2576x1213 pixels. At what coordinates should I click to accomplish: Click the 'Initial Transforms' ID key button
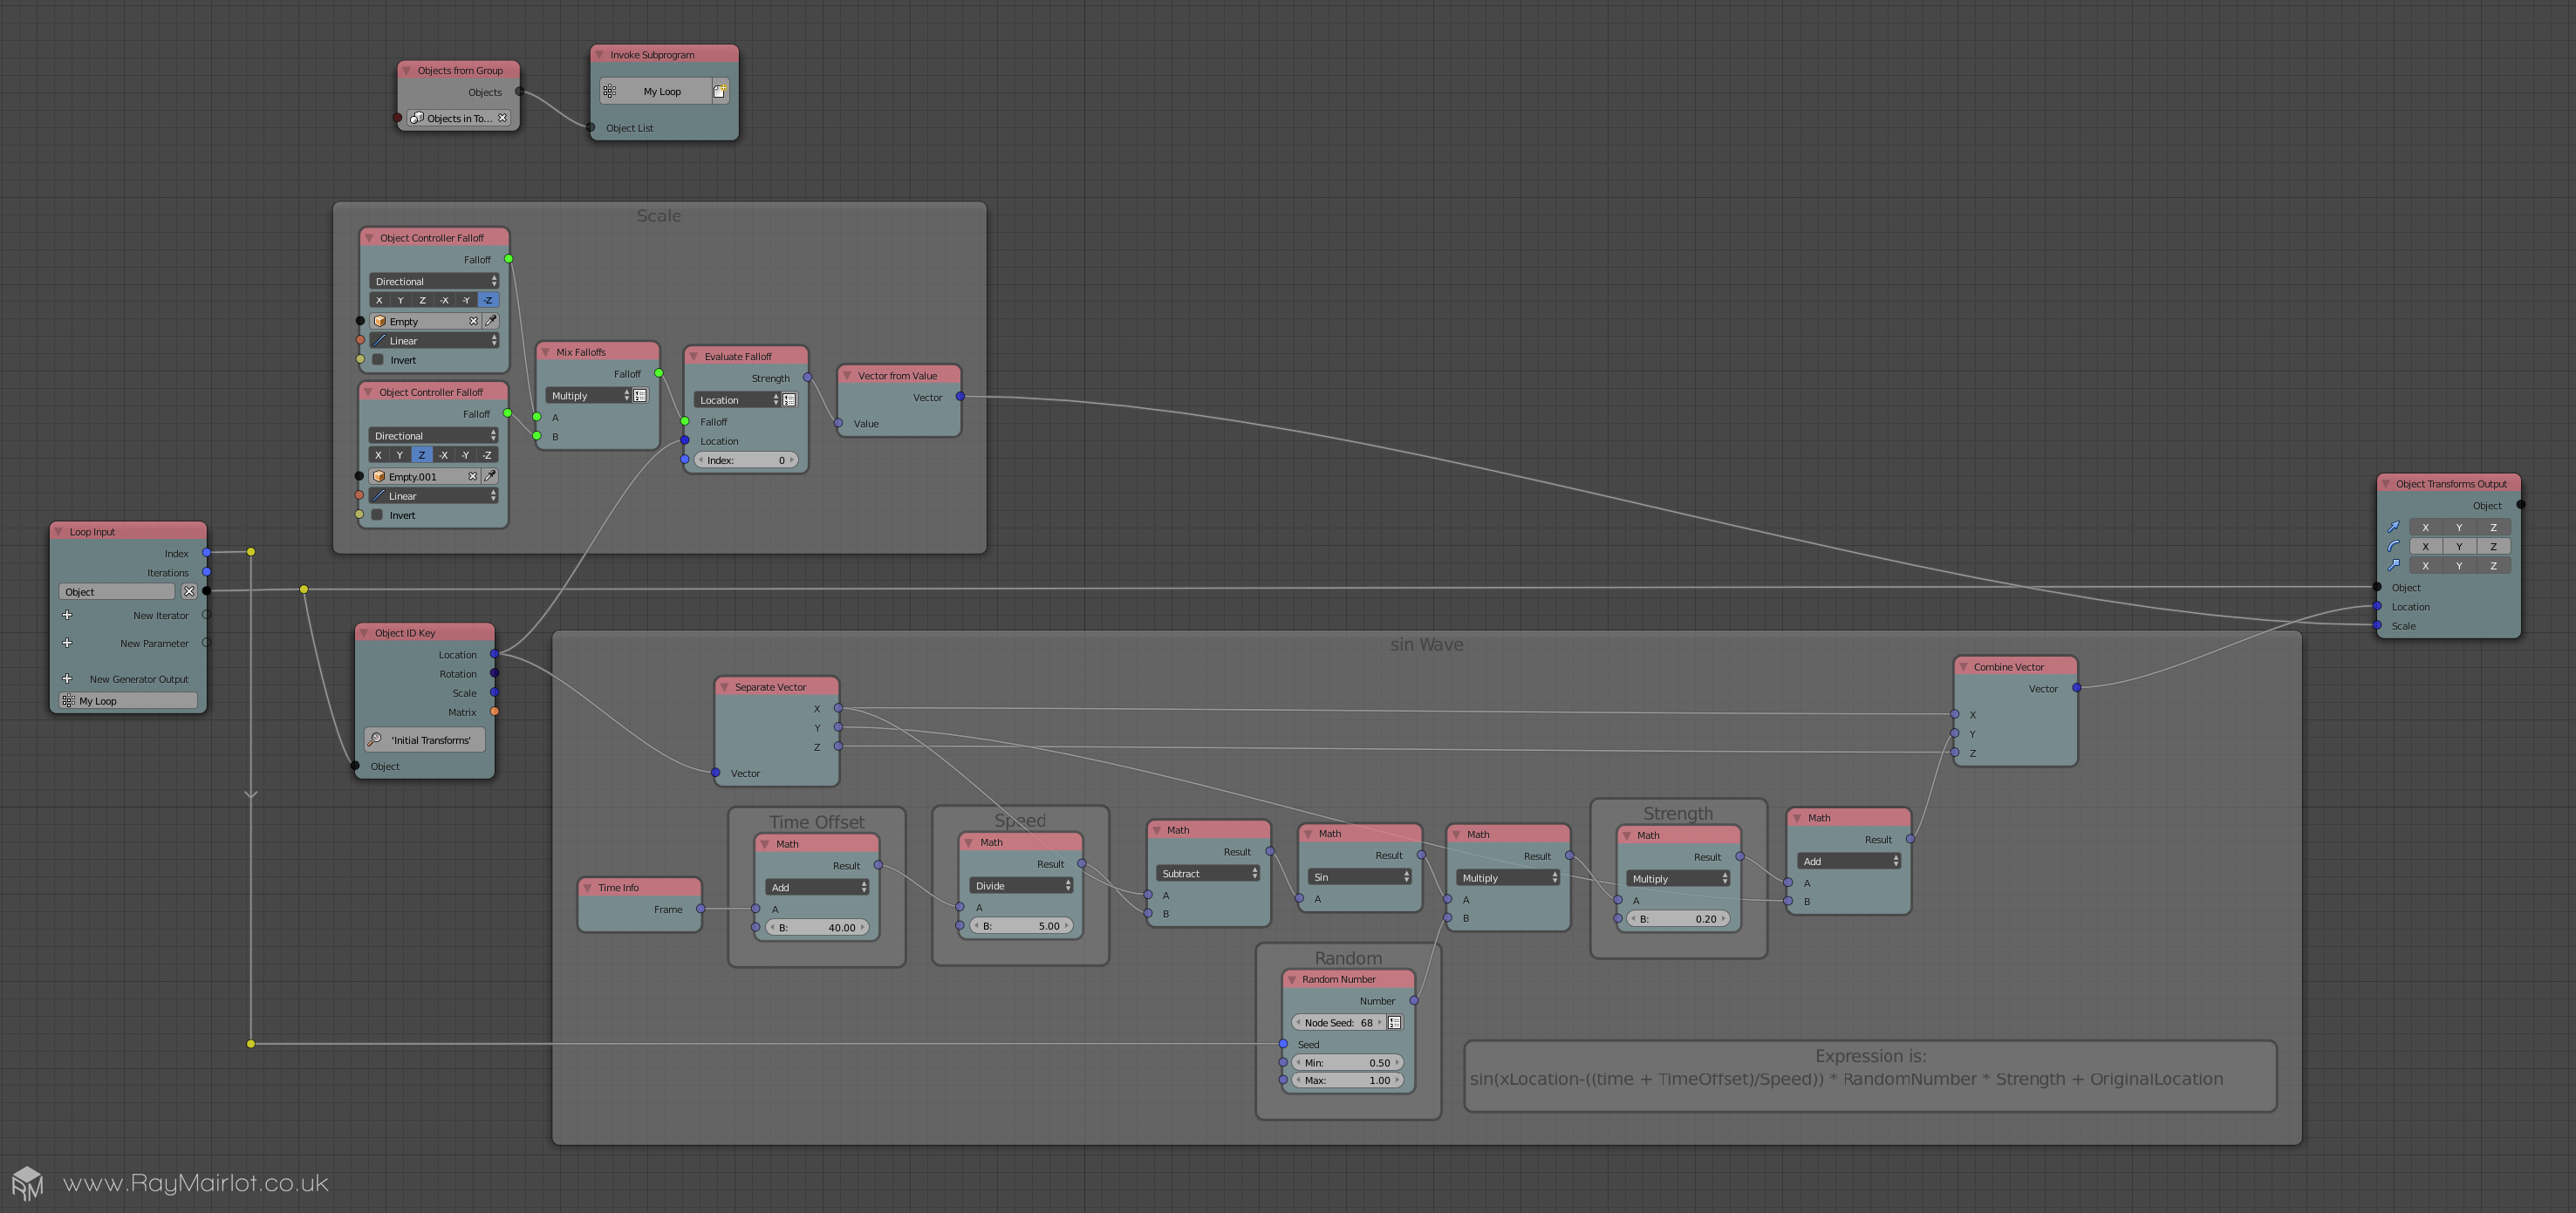424,740
